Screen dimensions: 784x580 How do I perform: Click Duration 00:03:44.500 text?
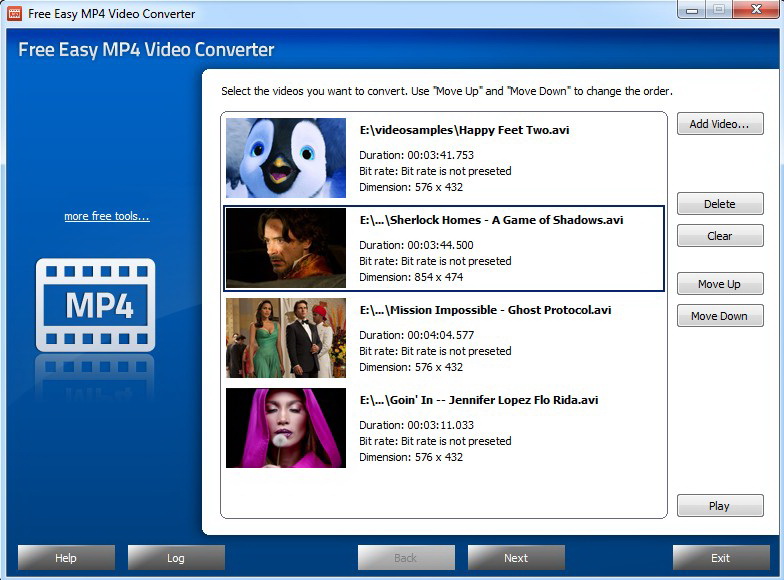pos(416,245)
